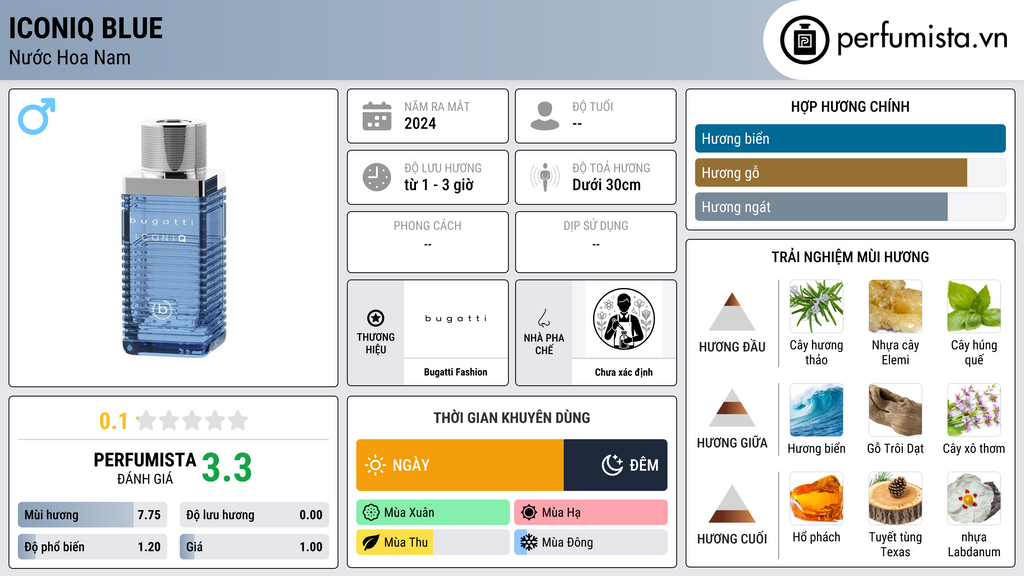The height and width of the screenshot is (576, 1024).
Task: Click the perfumer illustration above Chưa xác định
Action: click(624, 319)
